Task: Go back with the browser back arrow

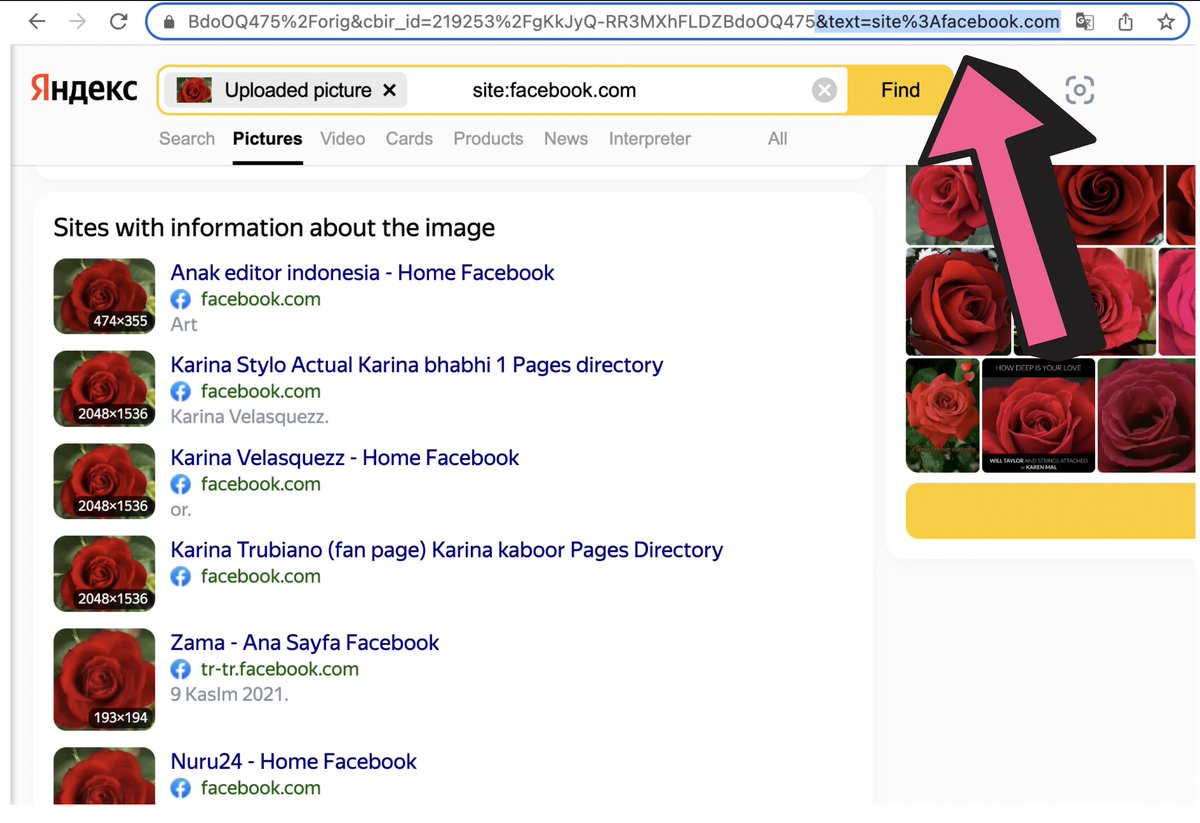Action: [x=37, y=21]
